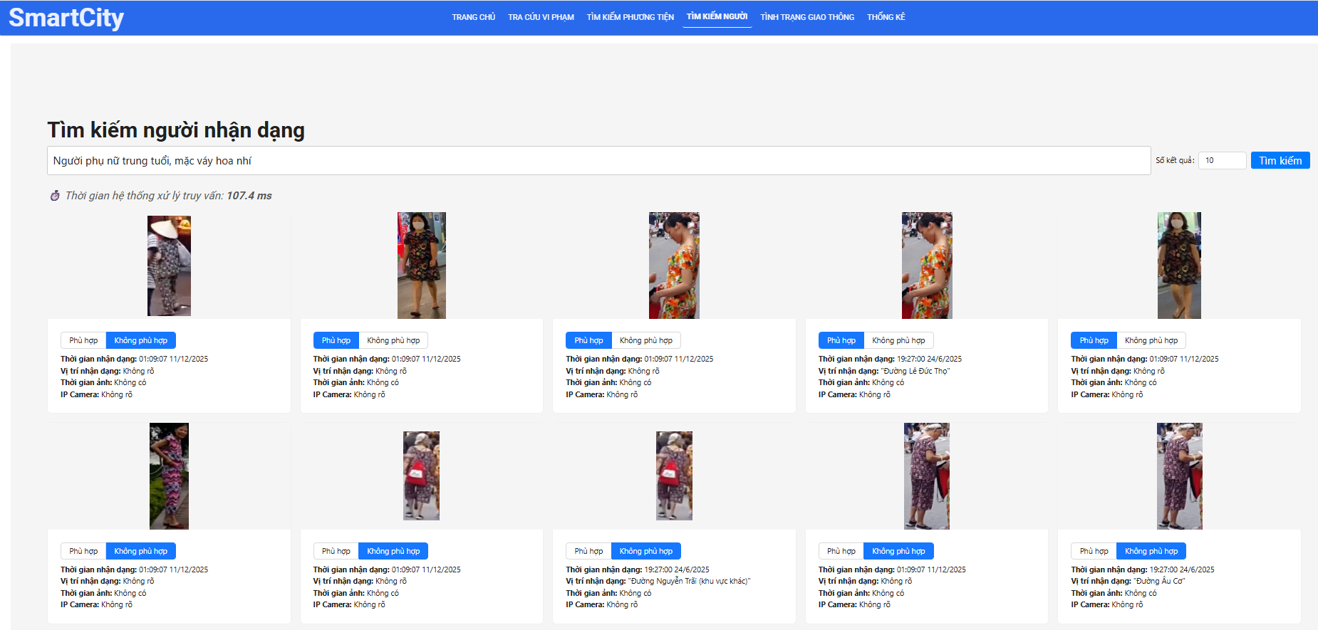Open thumbnail of woman wearing conical hat
The height and width of the screenshot is (630, 1318).
click(x=169, y=266)
